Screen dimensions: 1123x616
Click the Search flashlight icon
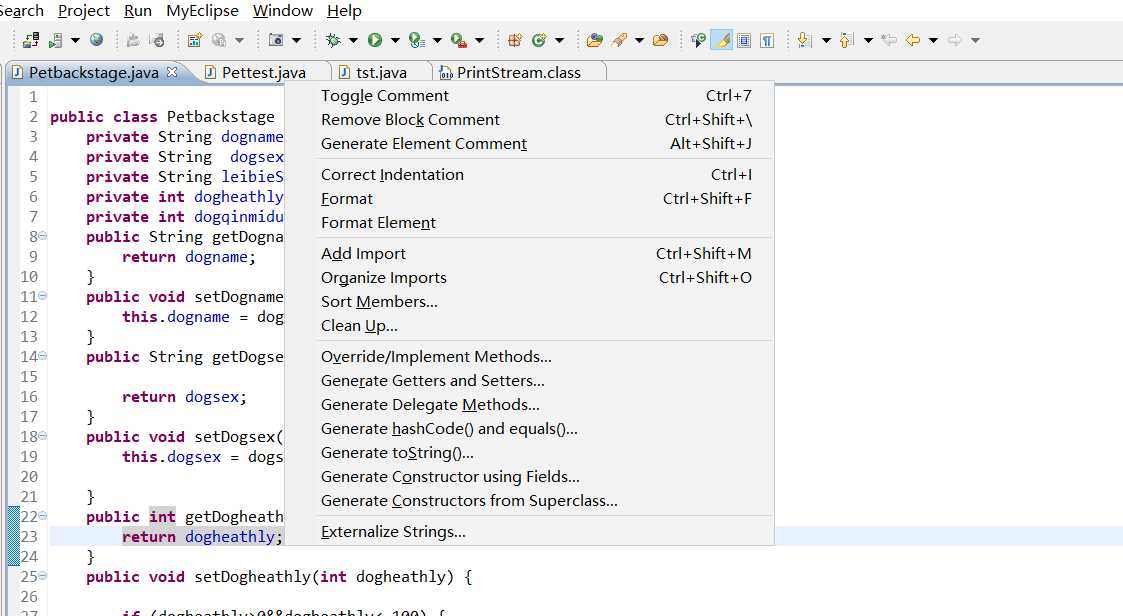click(x=620, y=40)
